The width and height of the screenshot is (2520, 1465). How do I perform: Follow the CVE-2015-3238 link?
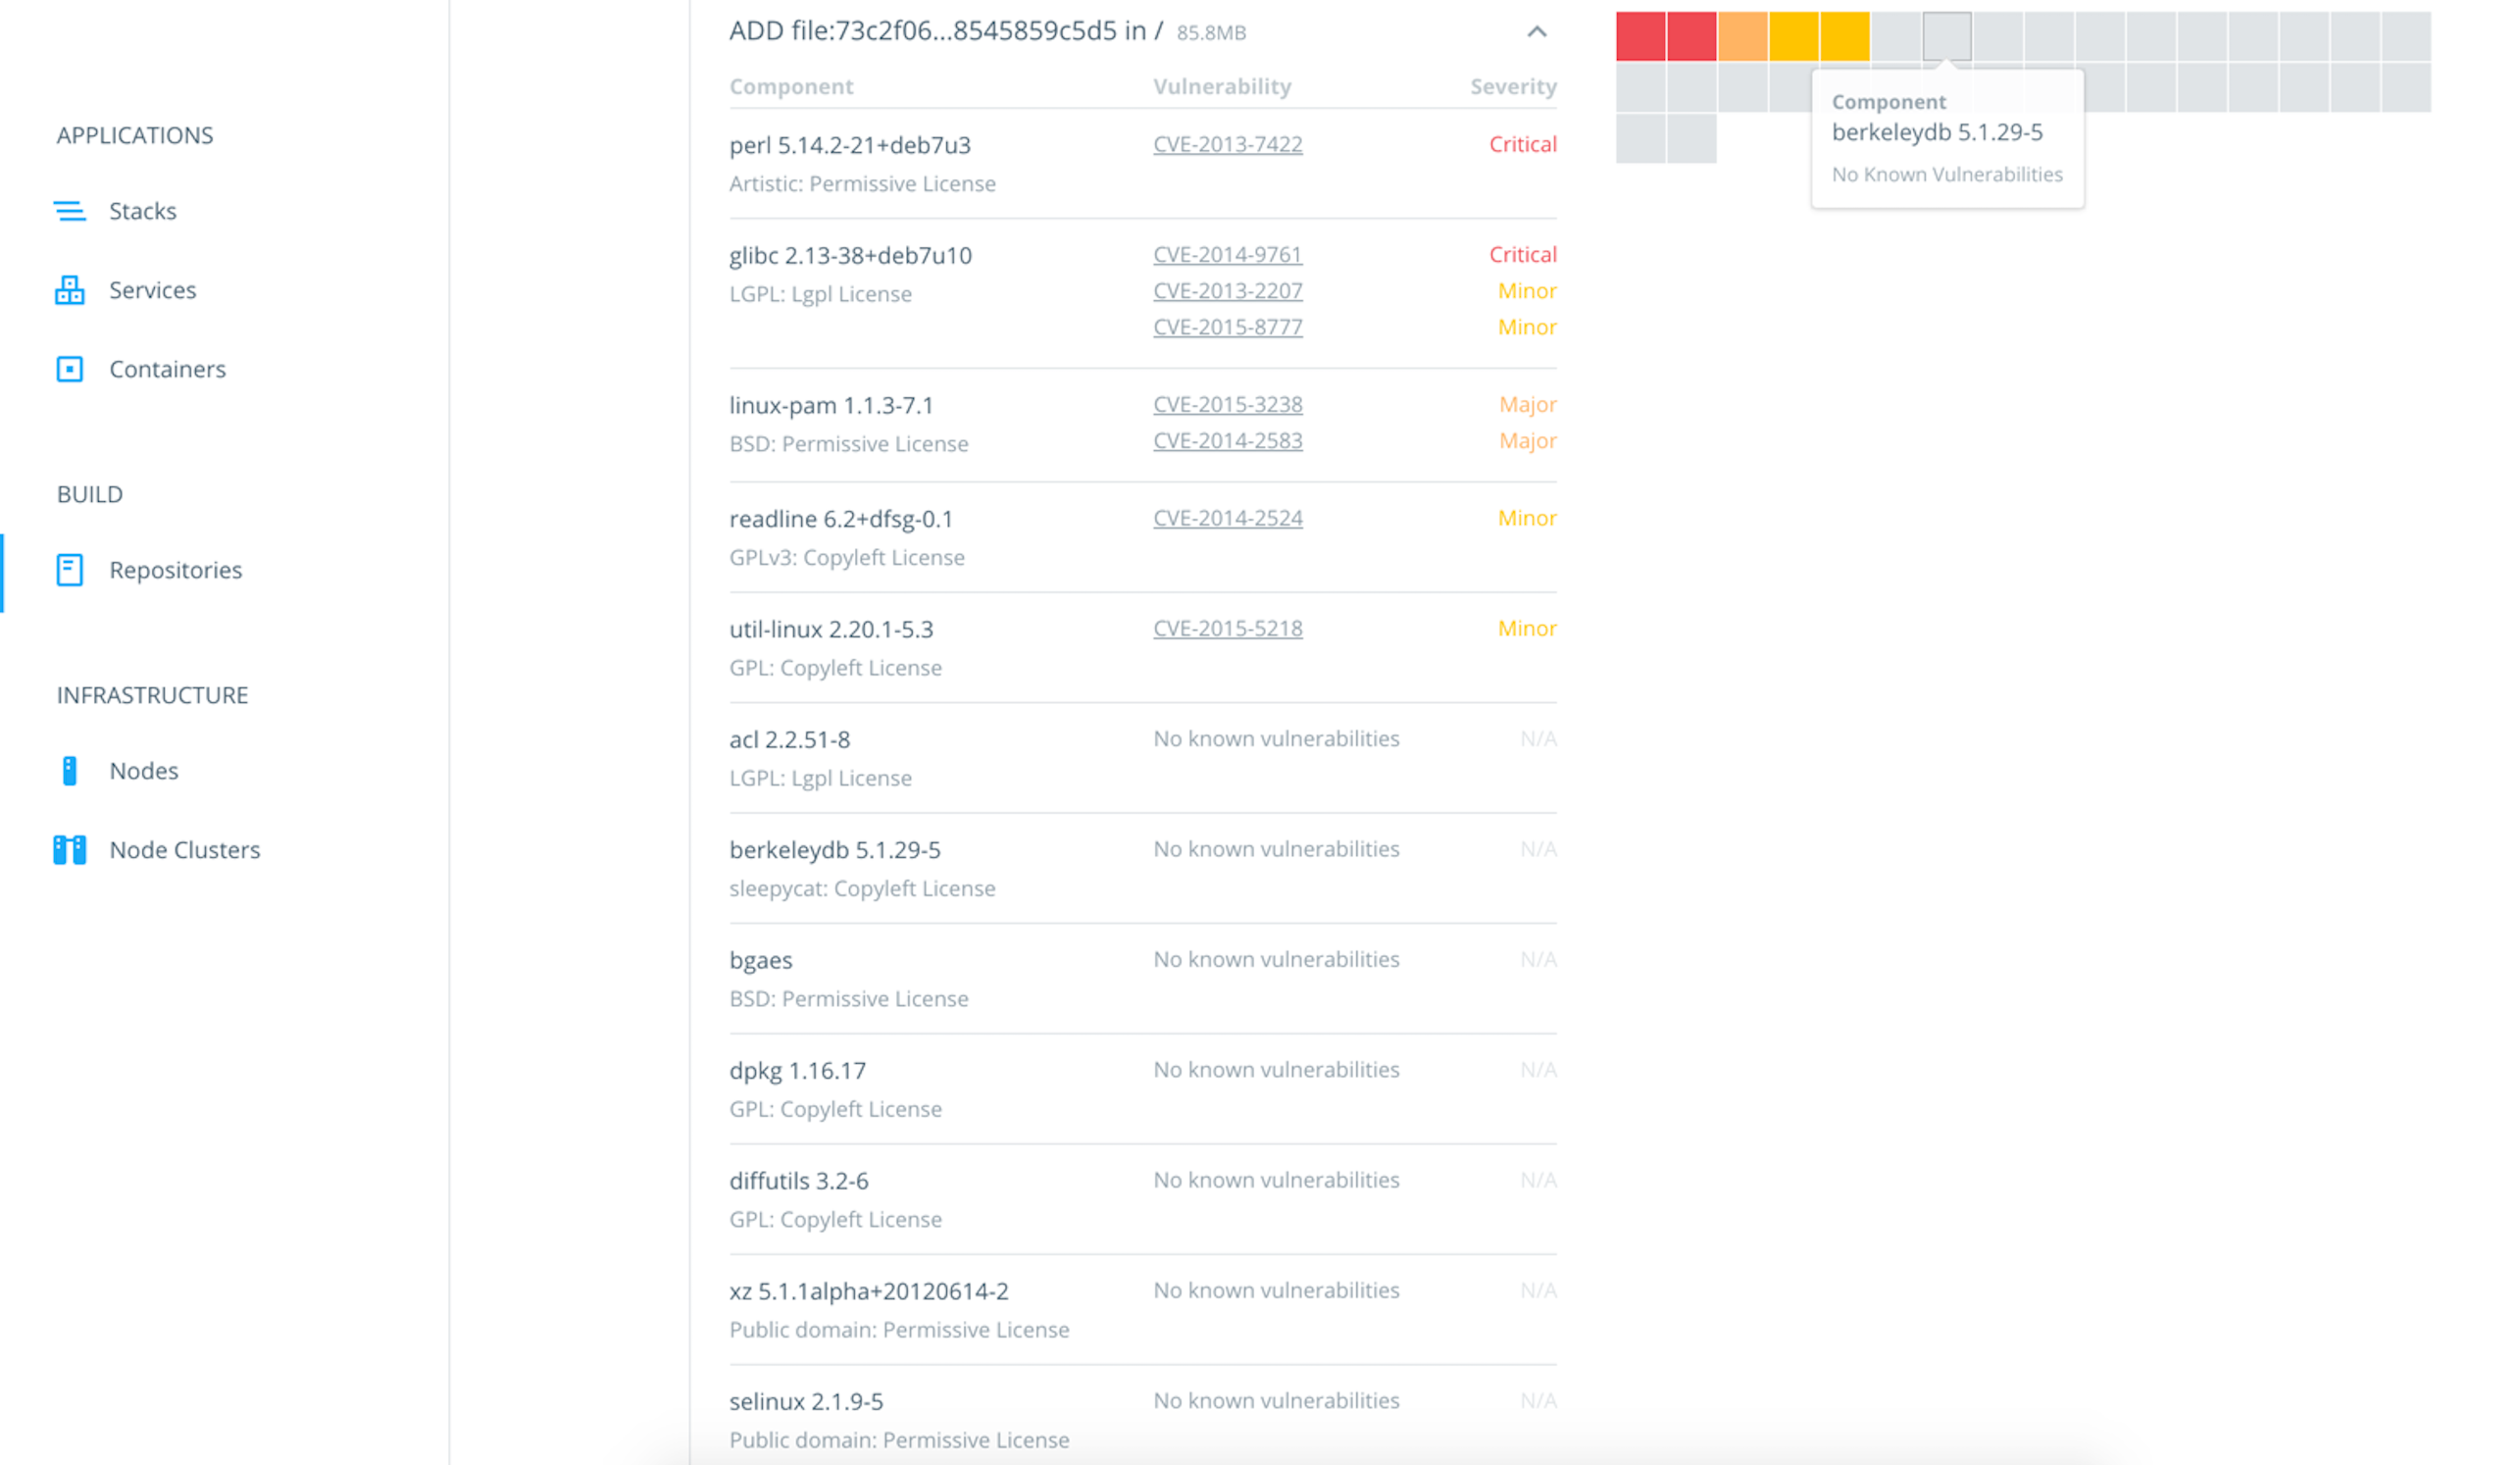pos(1227,404)
